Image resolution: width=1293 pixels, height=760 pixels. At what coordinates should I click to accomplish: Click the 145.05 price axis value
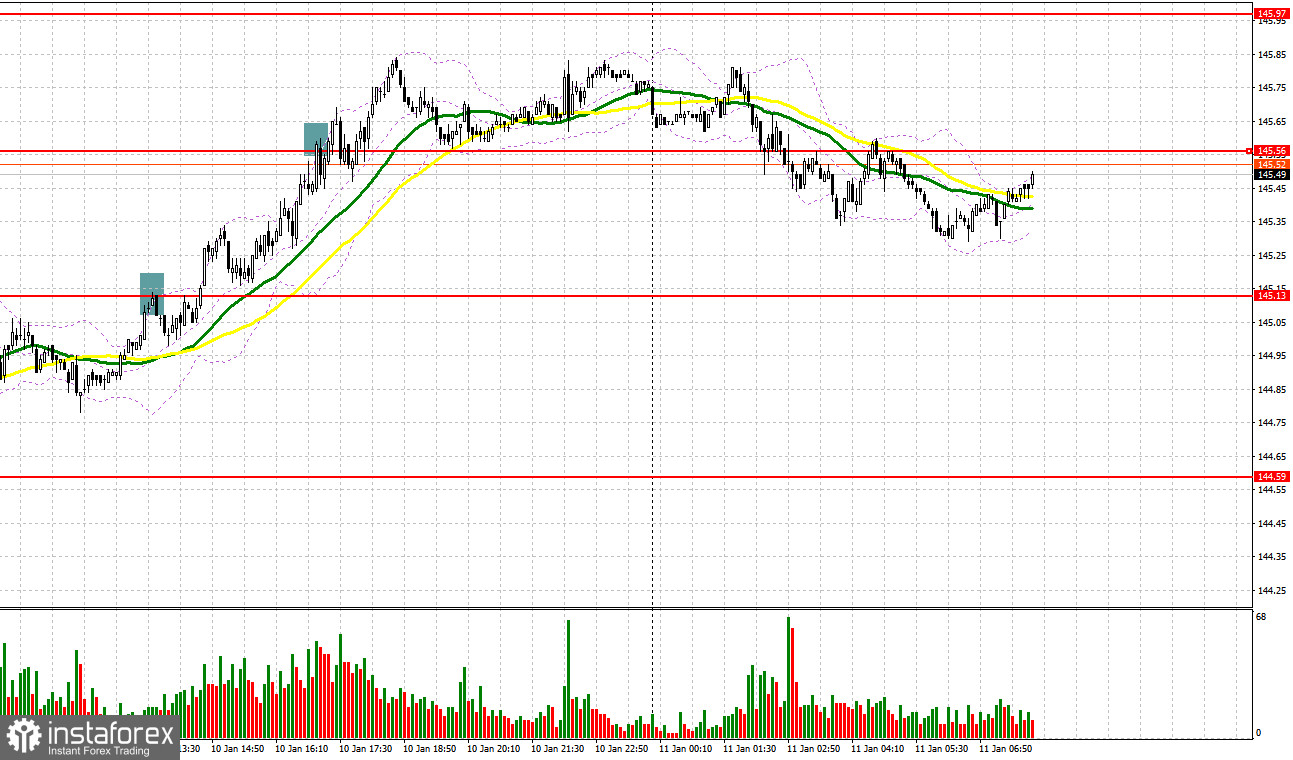point(1271,322)
